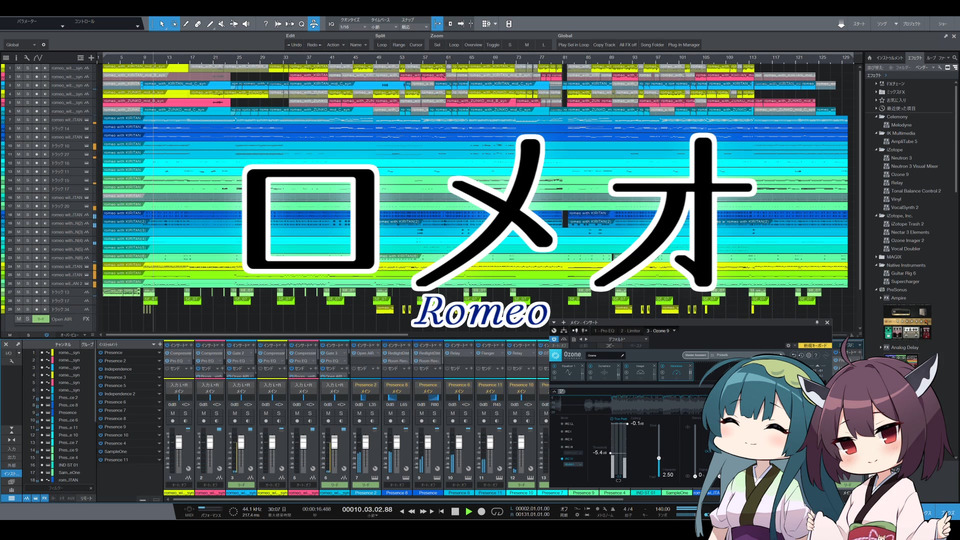Screen dimensions: 960x540
Task: Collapse the iZotope, Inc. folder
Action: pos(877,216)
